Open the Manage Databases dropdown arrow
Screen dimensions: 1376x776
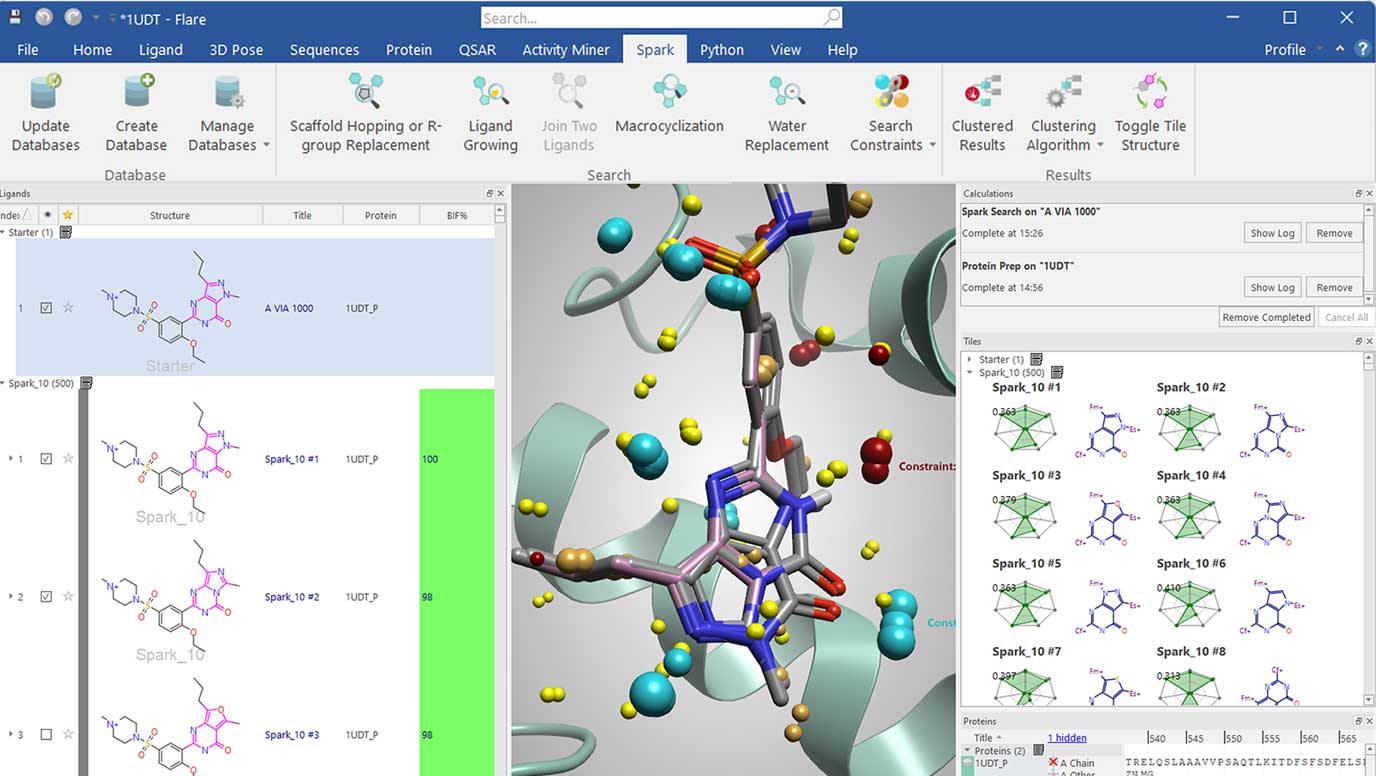click(x=266, y=146)
